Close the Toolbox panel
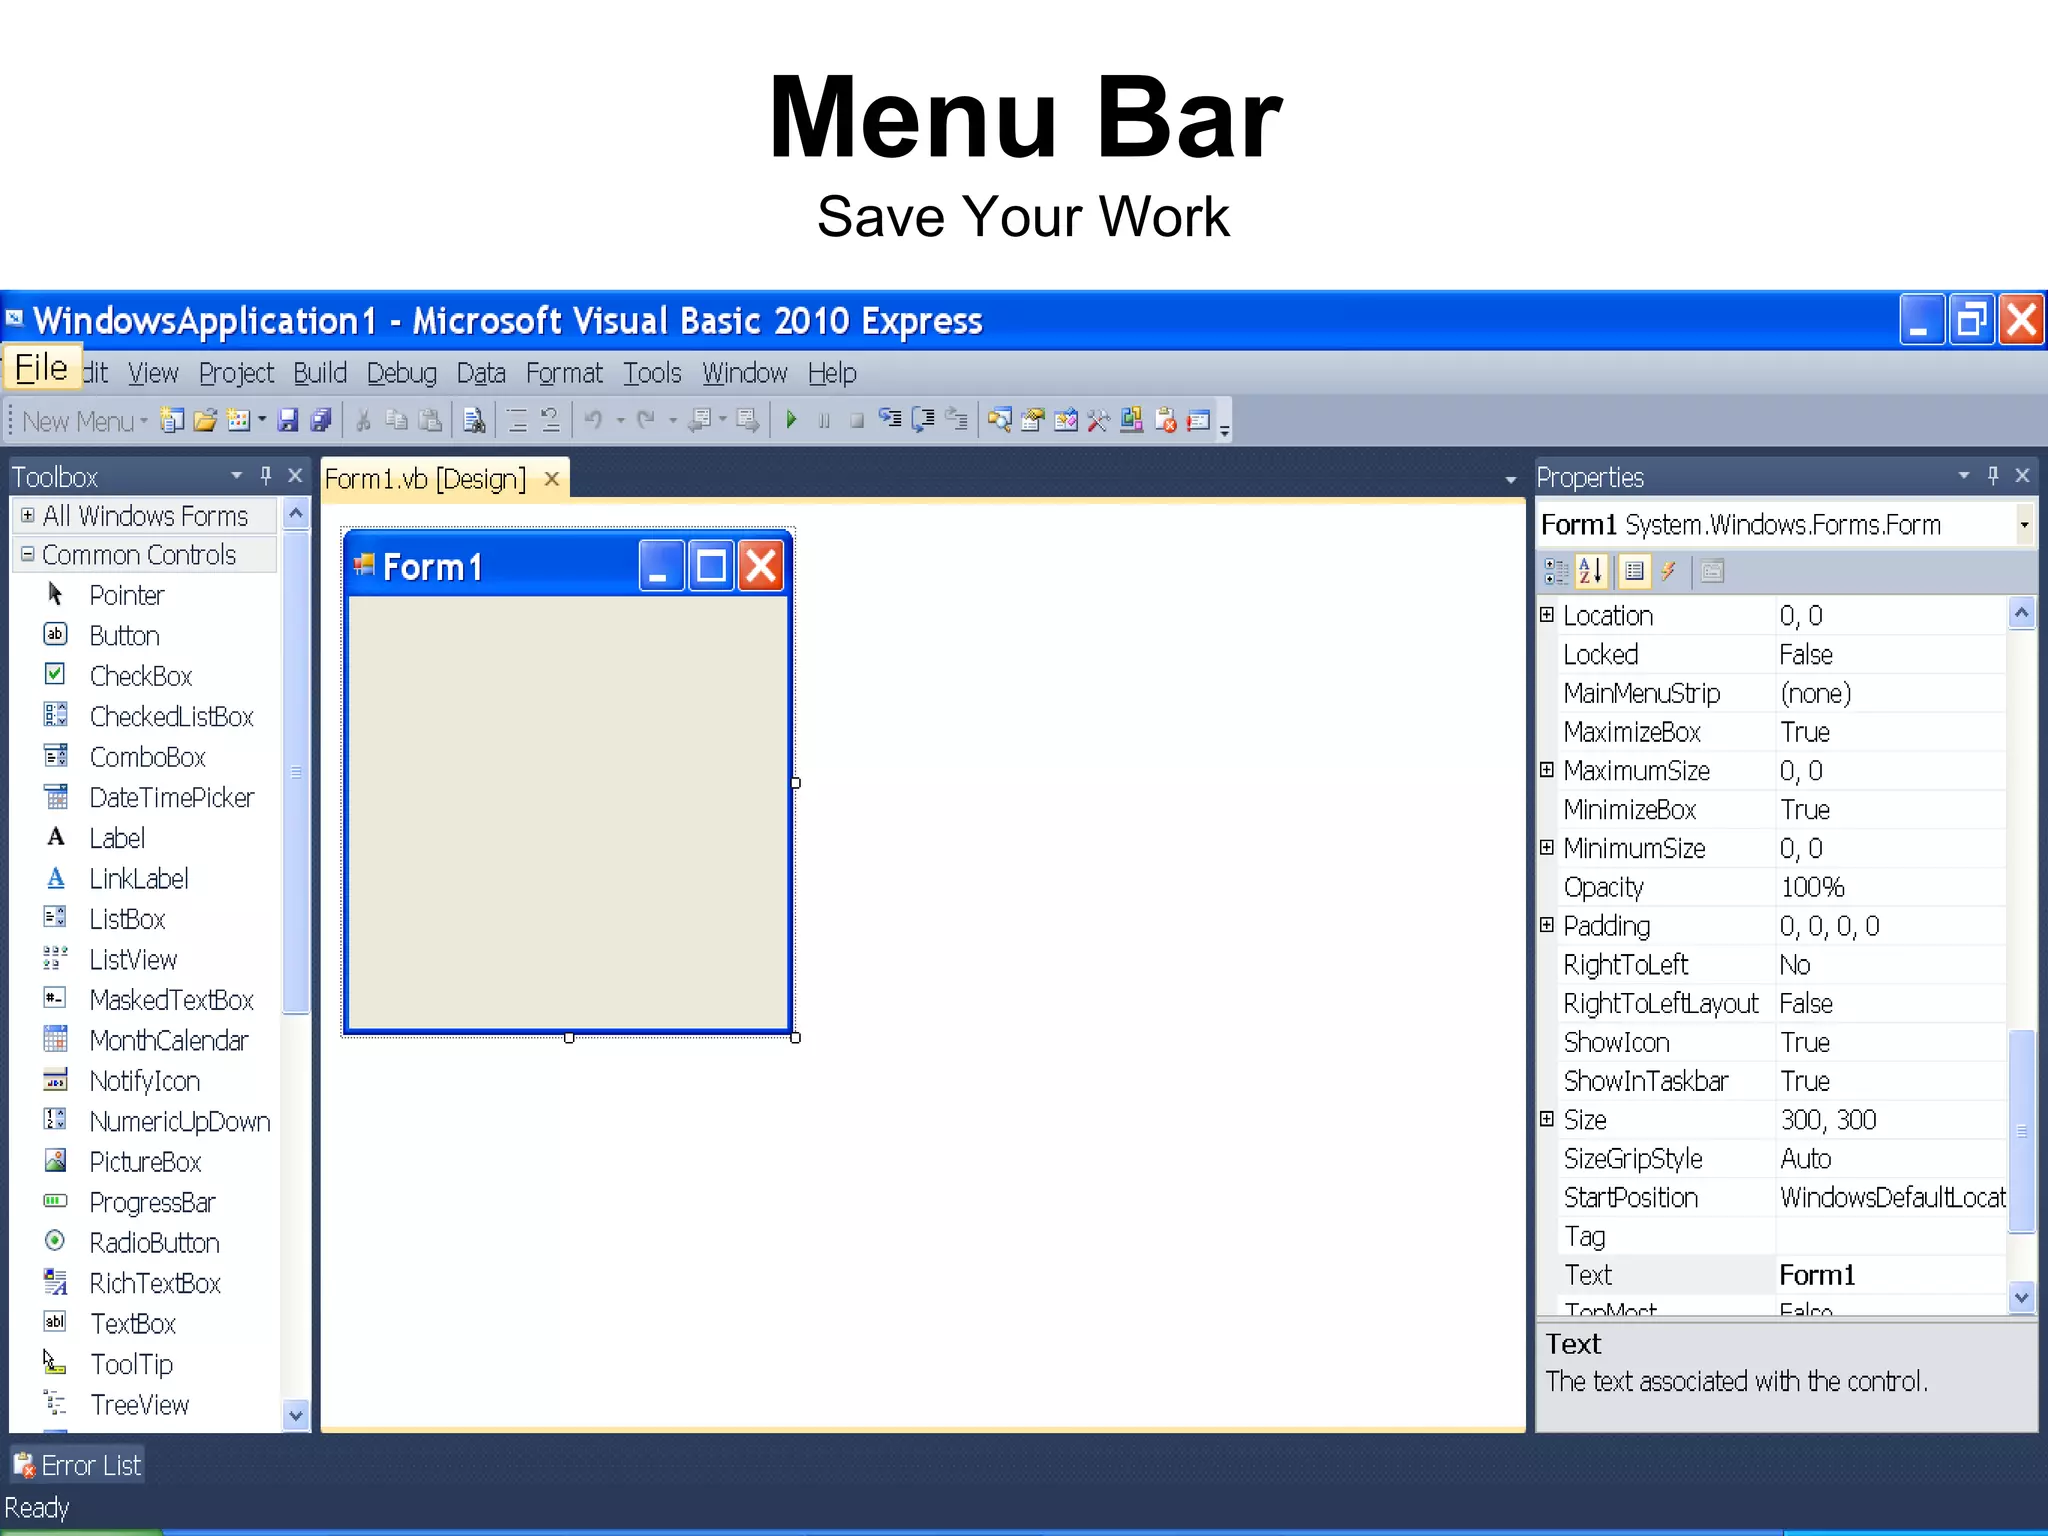Screen dimensions: 2048x1536 pyautogui.click(x=295, y=476)
